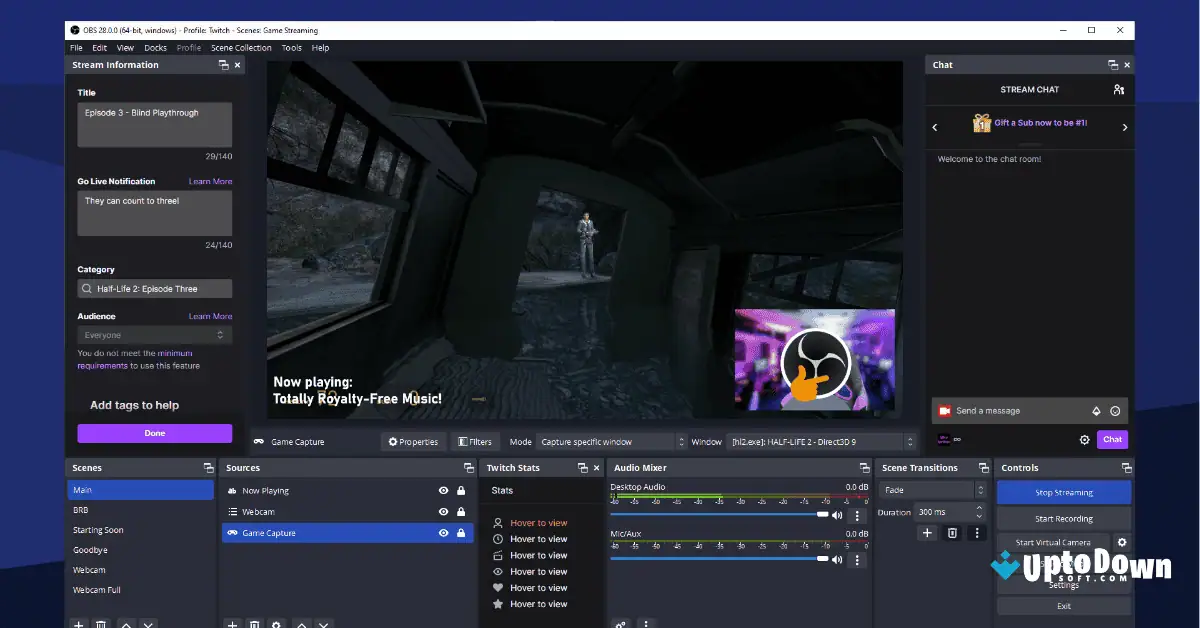Mute the Desktop Audio track
The image size is (1200, 628).
point(837,515)
